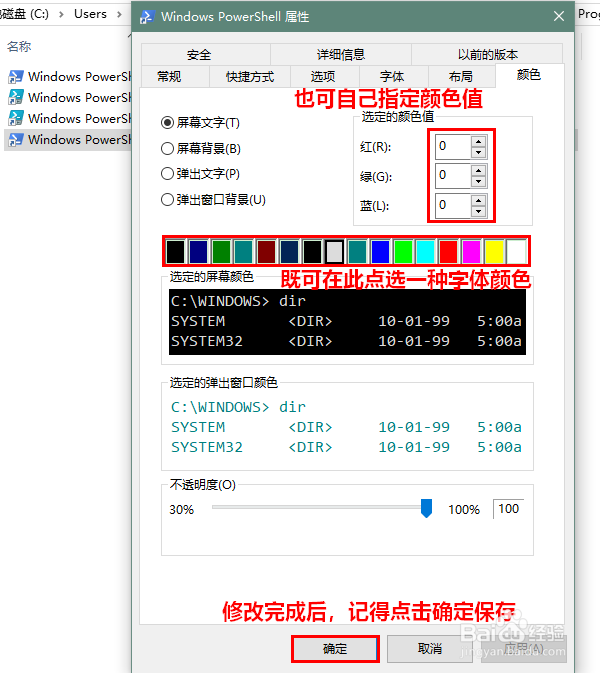Pick the black swatch next to navy
The width and height of the screenshot is (600, 673).
(x=176, y=252)
